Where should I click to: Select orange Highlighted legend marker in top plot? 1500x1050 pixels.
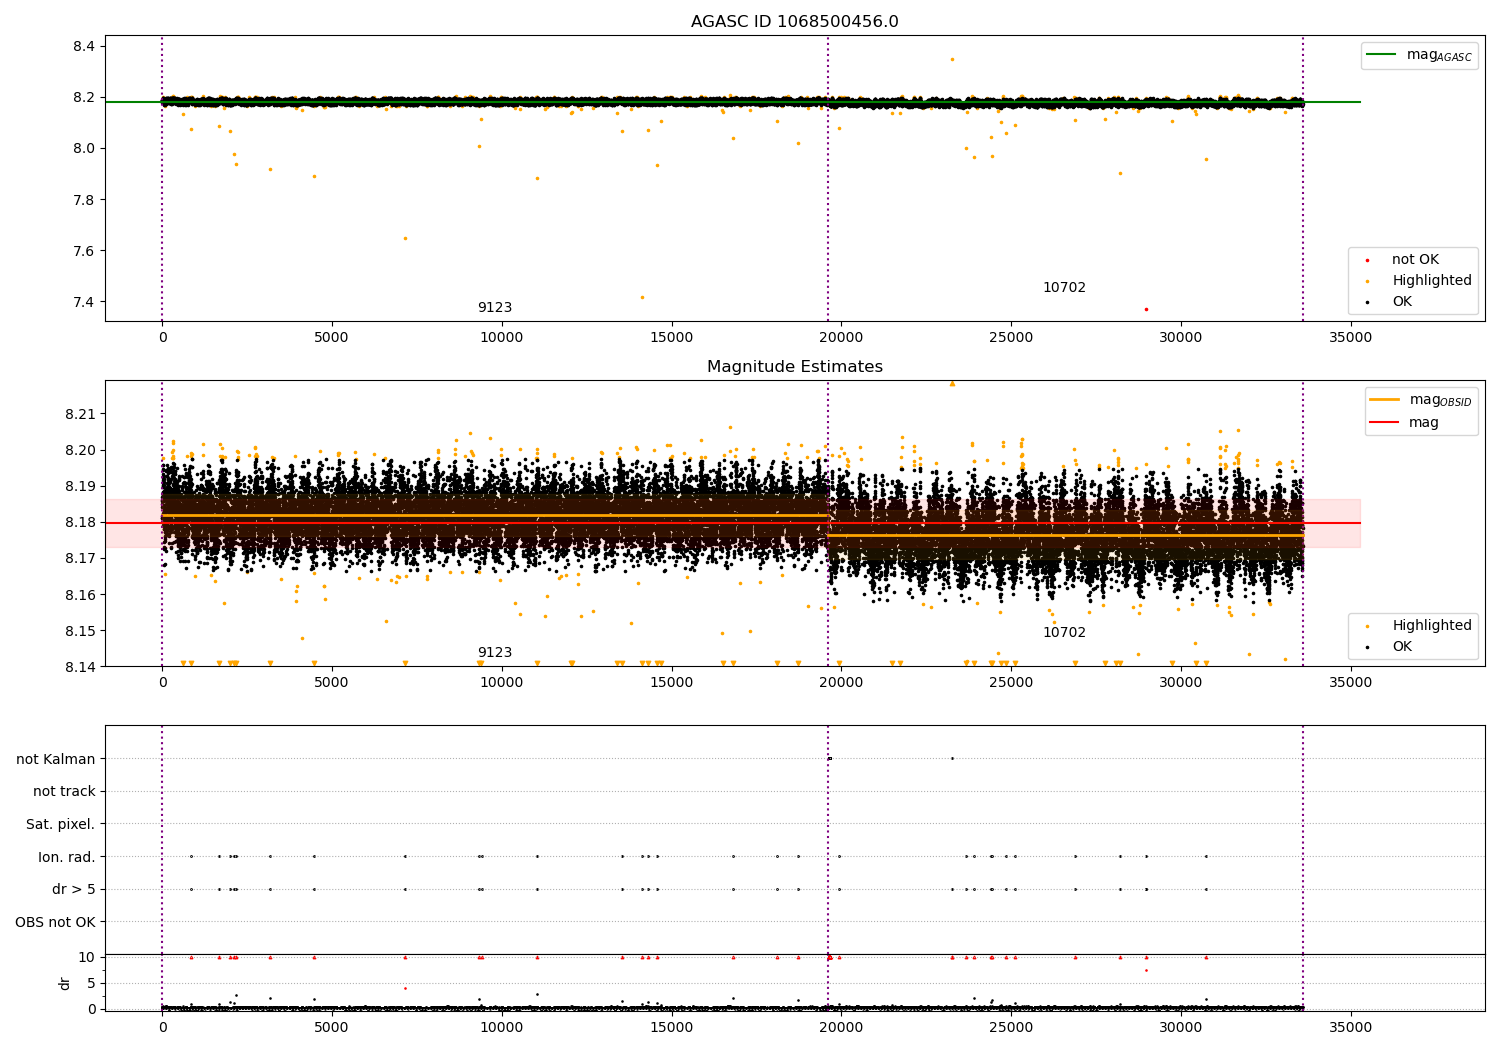(x=1367, y=281)
